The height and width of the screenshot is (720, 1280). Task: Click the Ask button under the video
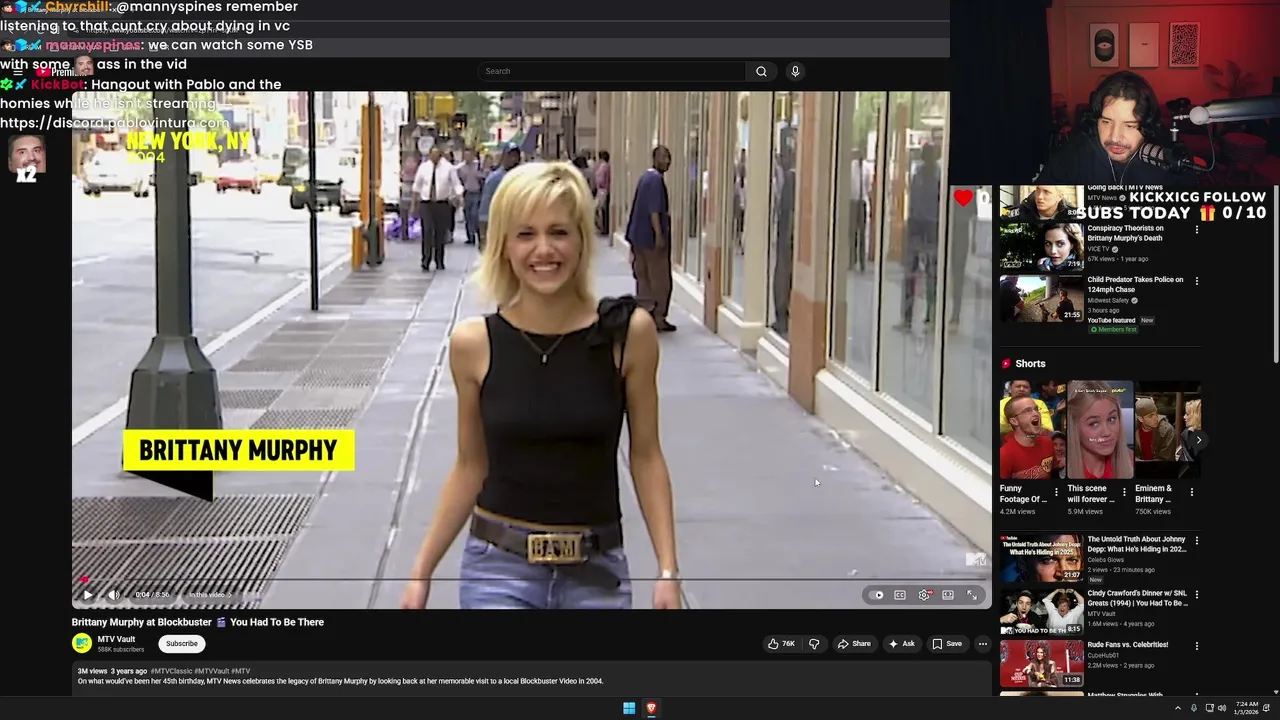[902, 644]
